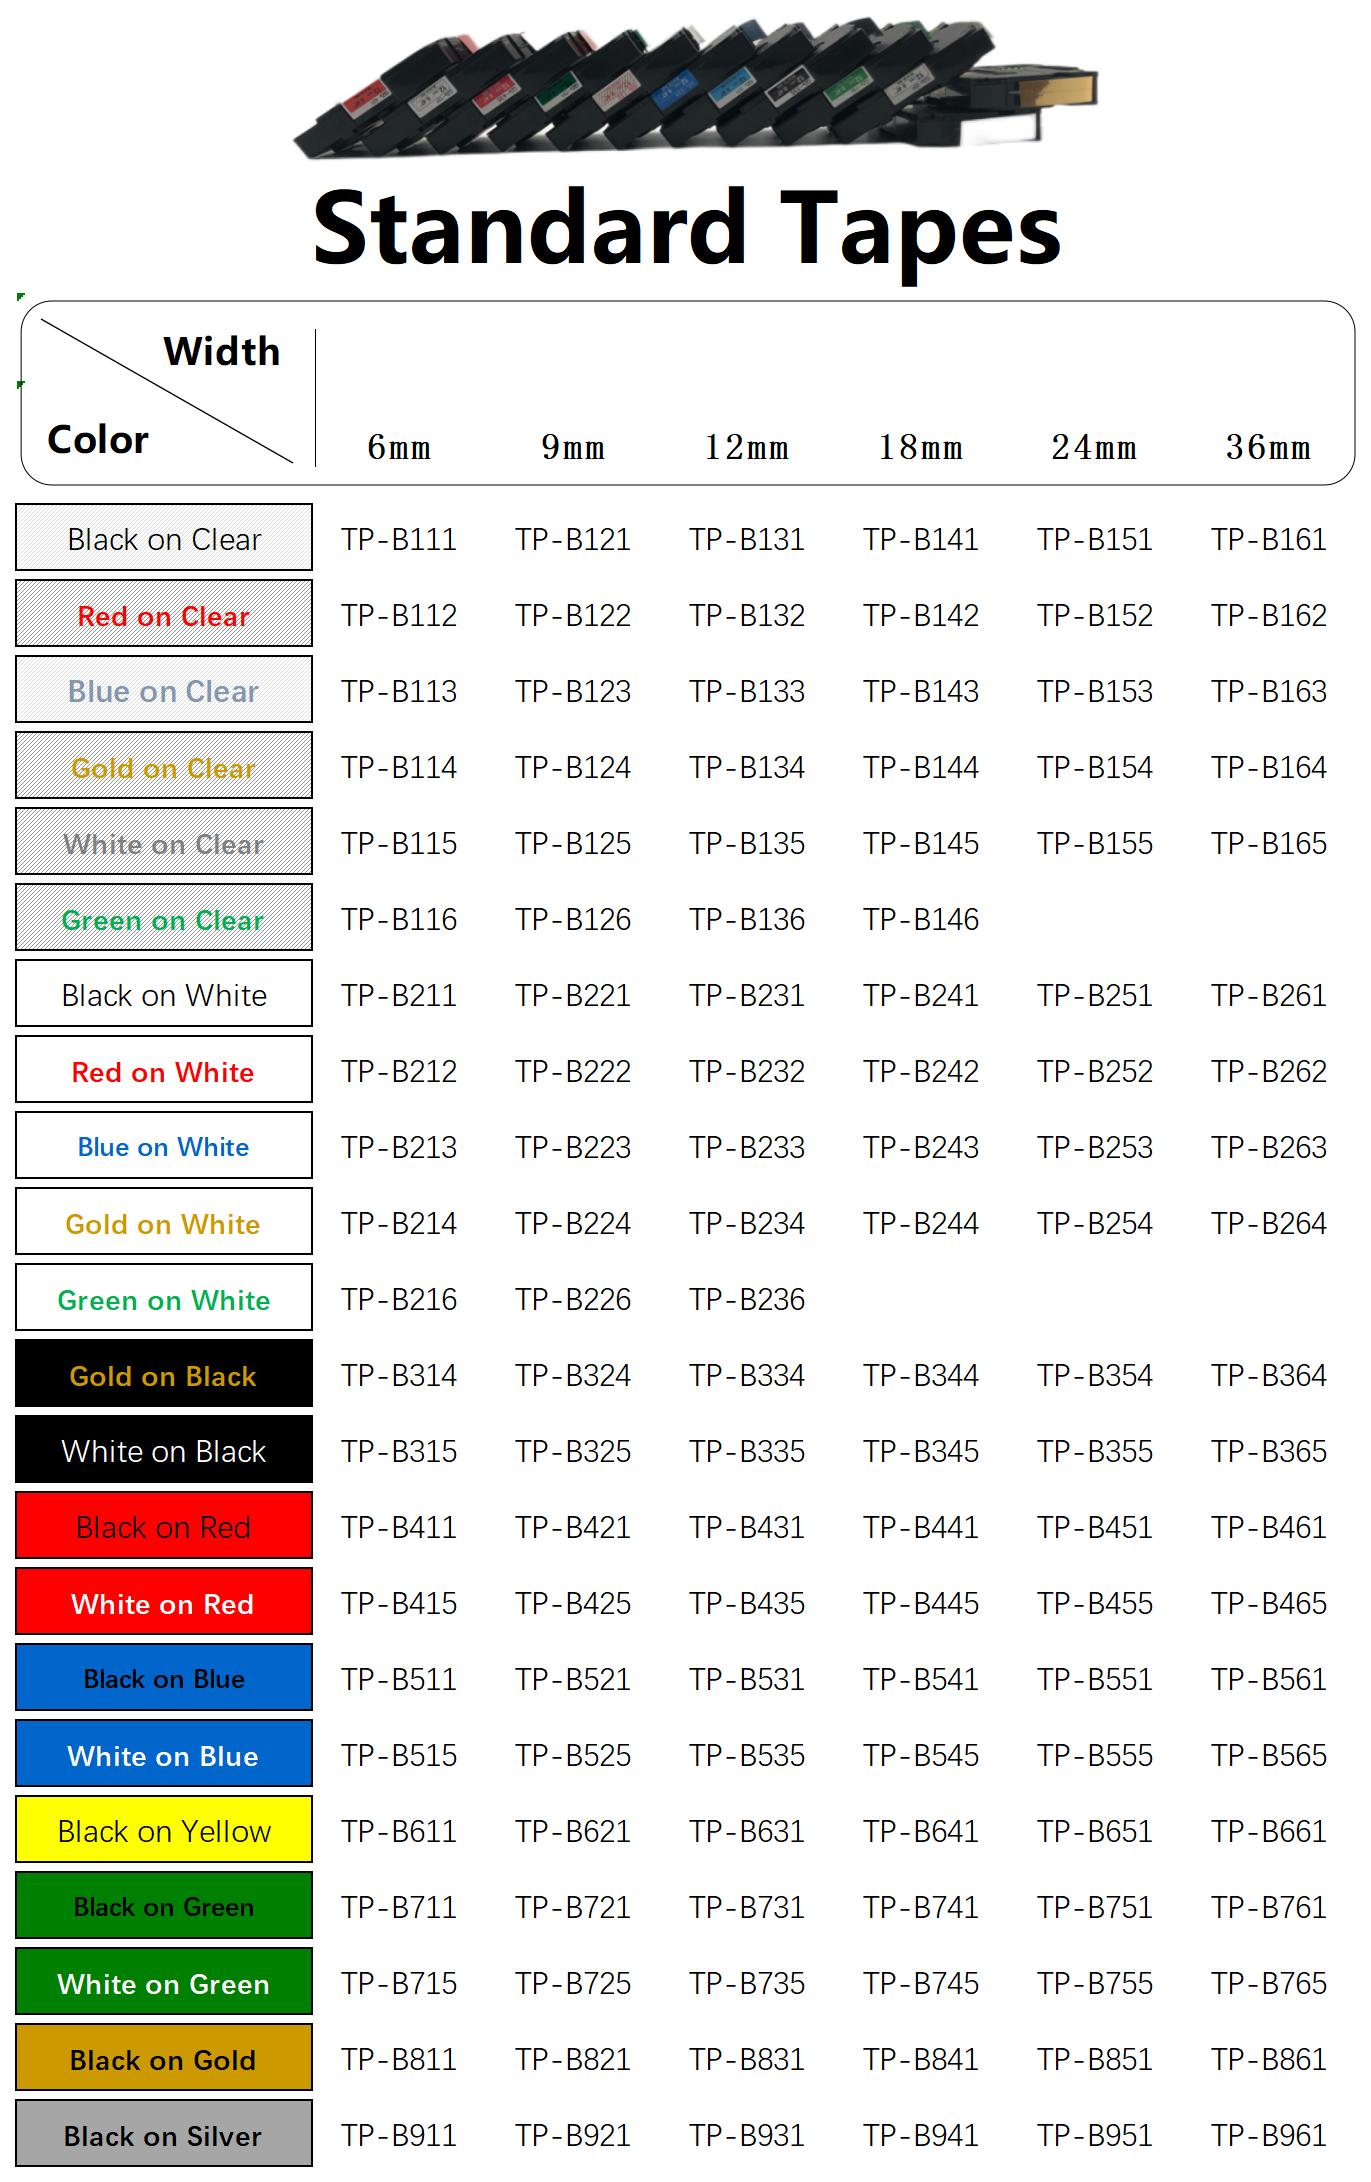
Task: Click the Color header label
Action: click(x=98, y=439)
